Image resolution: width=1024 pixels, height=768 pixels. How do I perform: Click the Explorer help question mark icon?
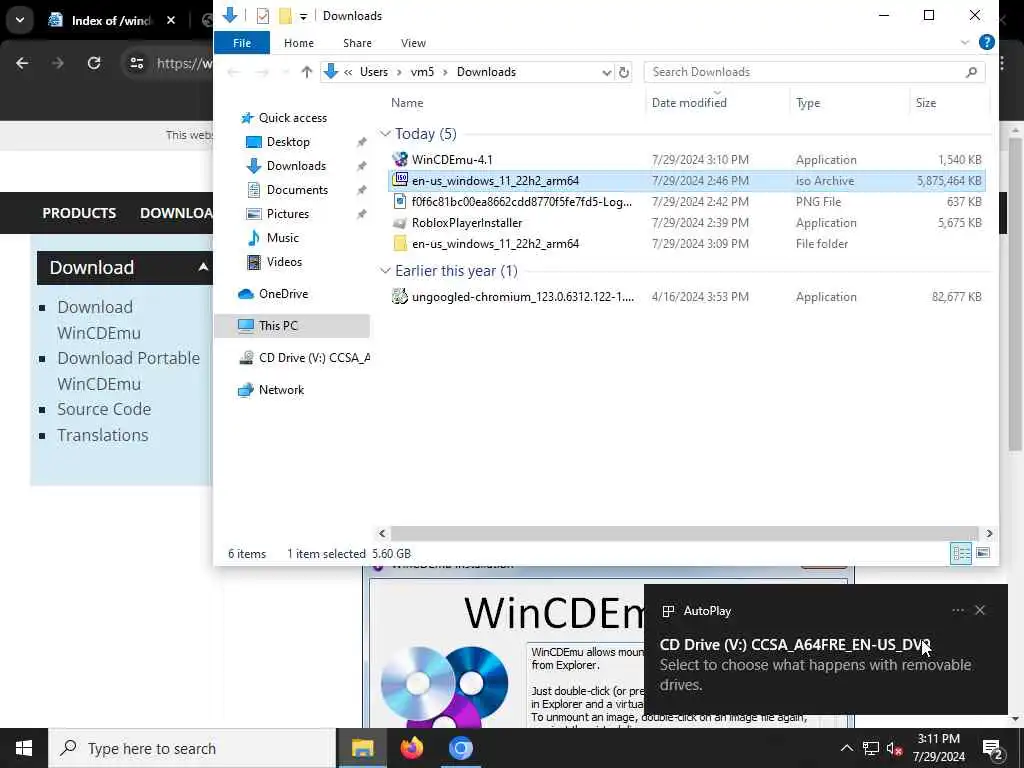click(986, 42)
